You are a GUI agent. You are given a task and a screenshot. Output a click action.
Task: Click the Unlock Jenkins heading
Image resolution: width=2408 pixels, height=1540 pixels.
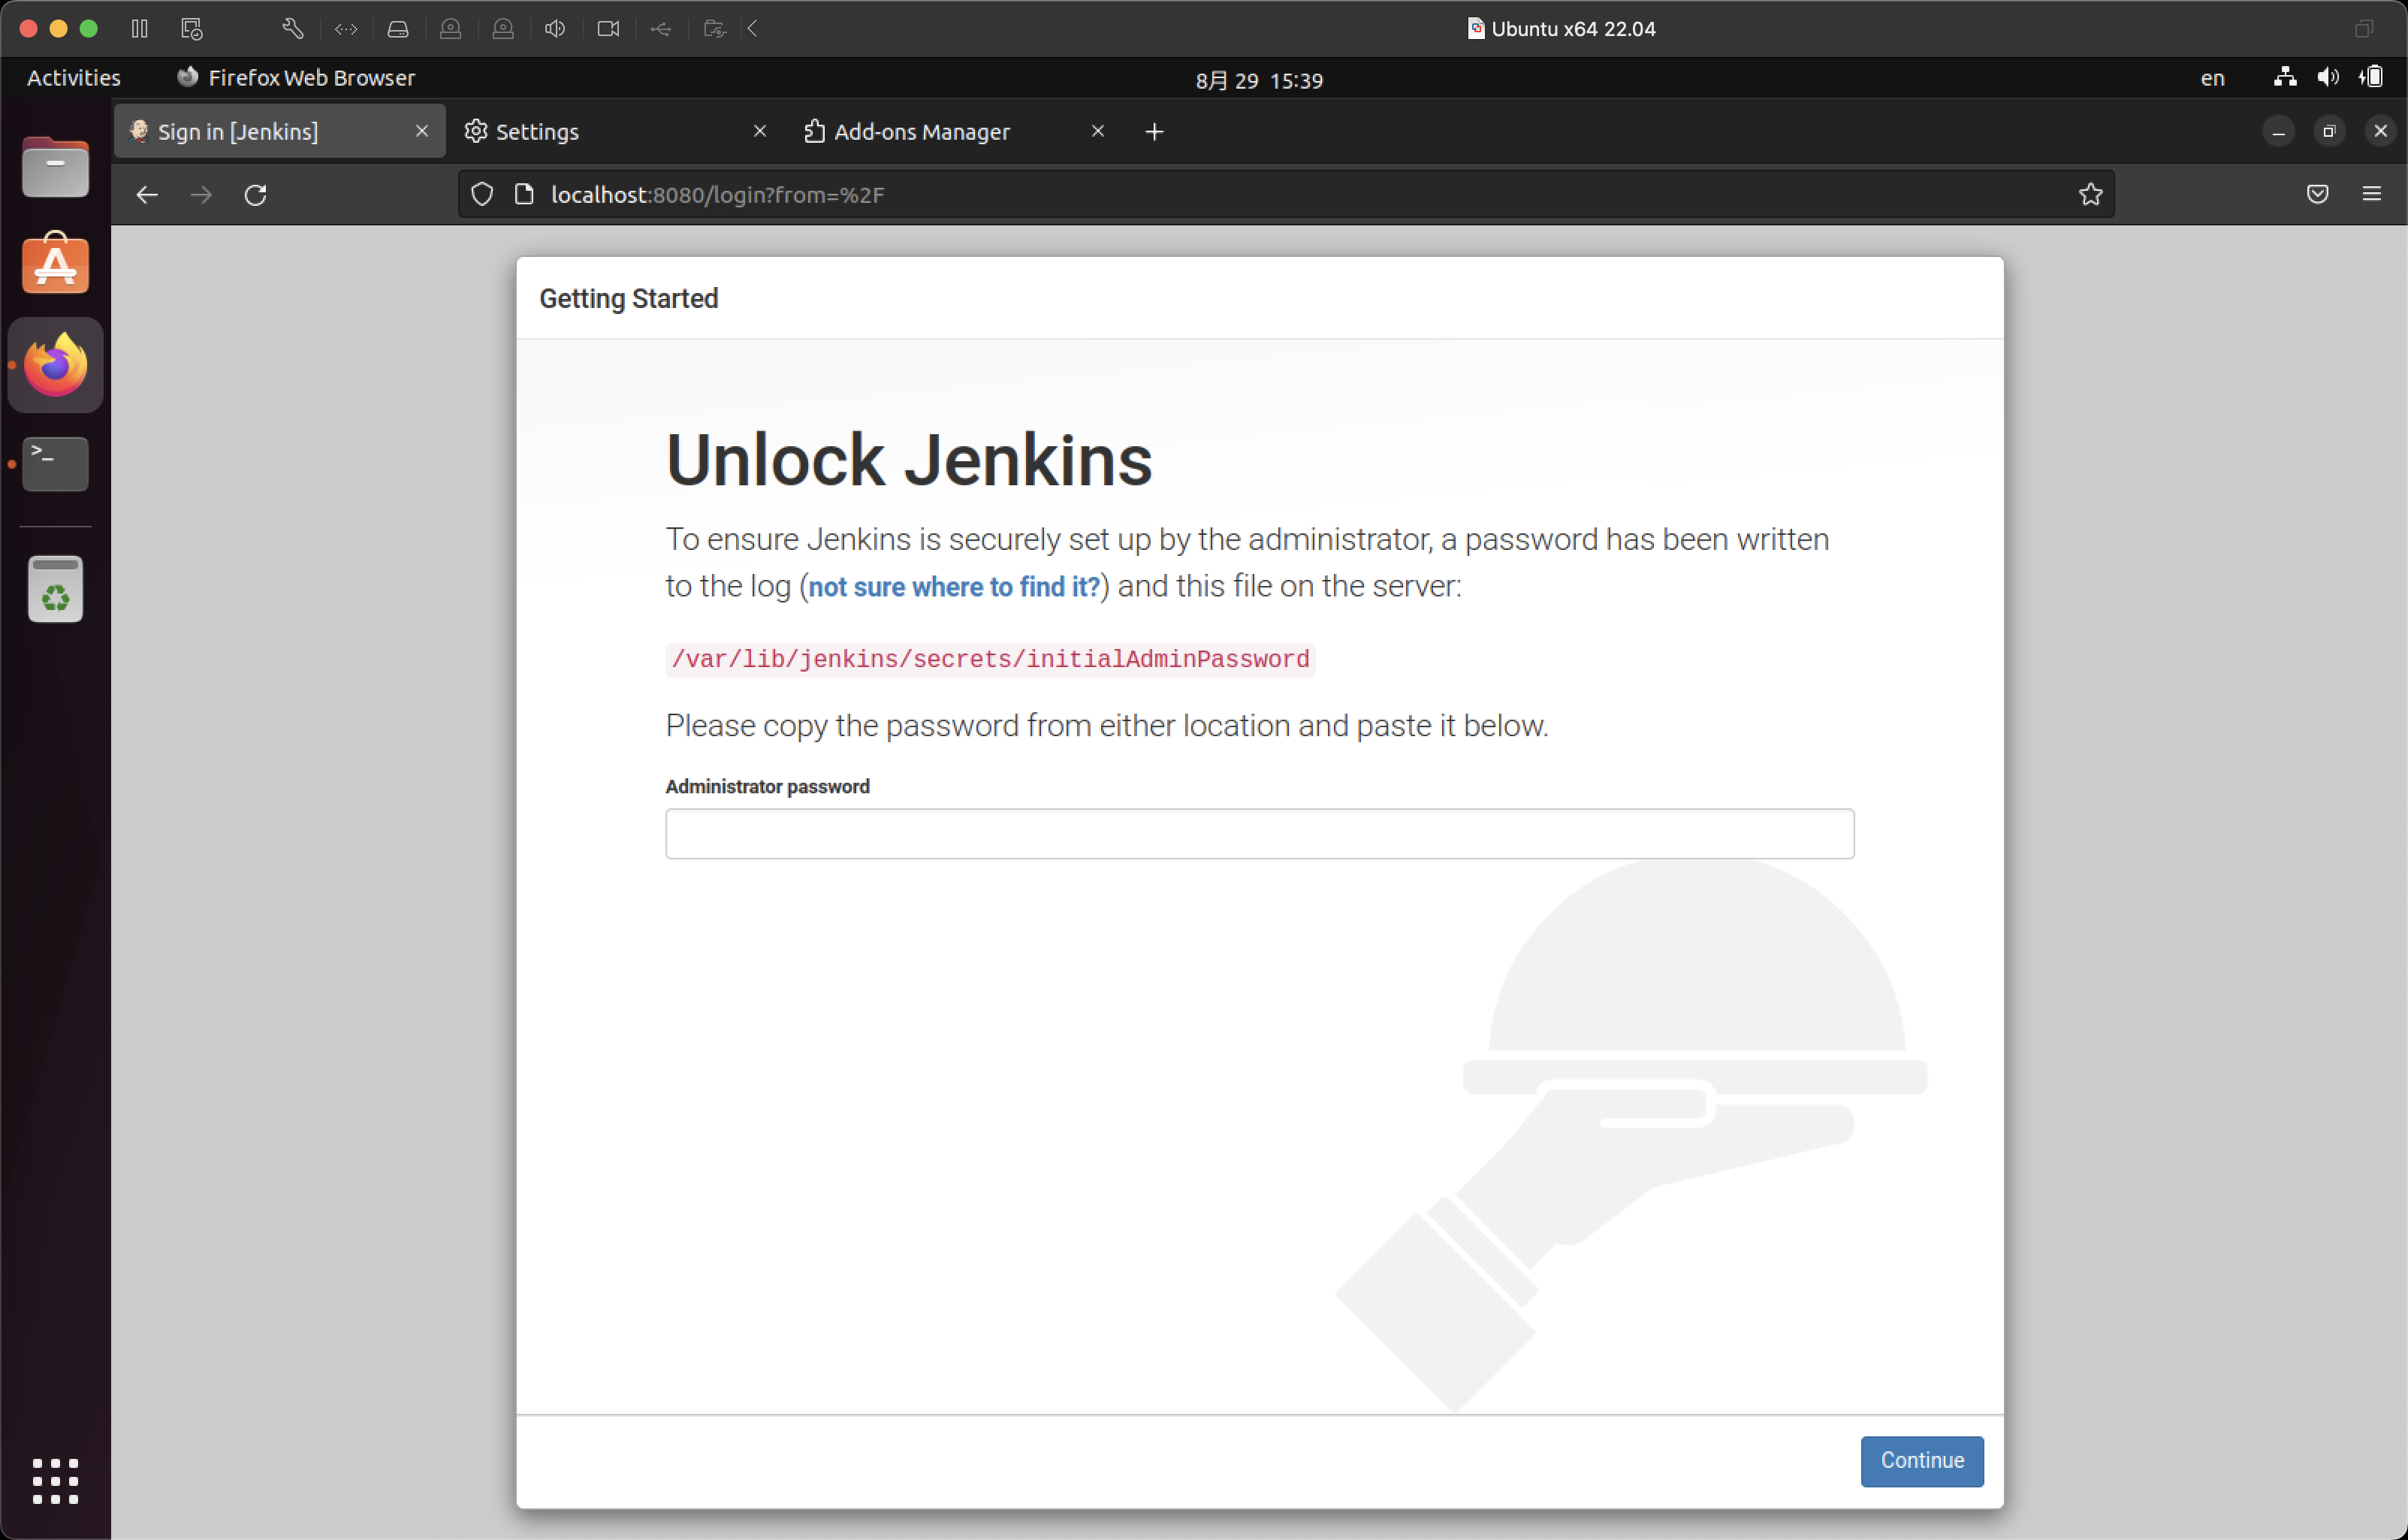pos(909,460)
